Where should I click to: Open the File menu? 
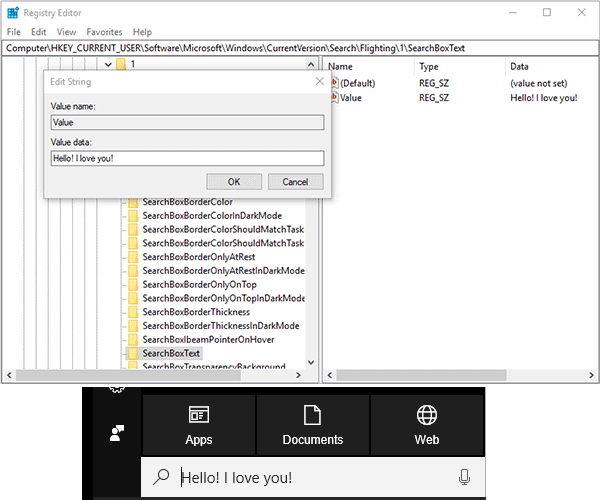point(14,32)
